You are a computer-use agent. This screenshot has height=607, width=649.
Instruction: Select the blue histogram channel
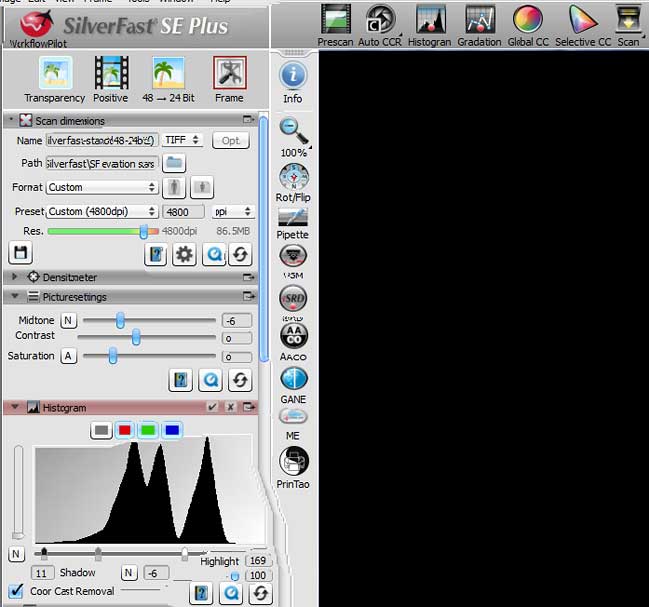point(172,430)
